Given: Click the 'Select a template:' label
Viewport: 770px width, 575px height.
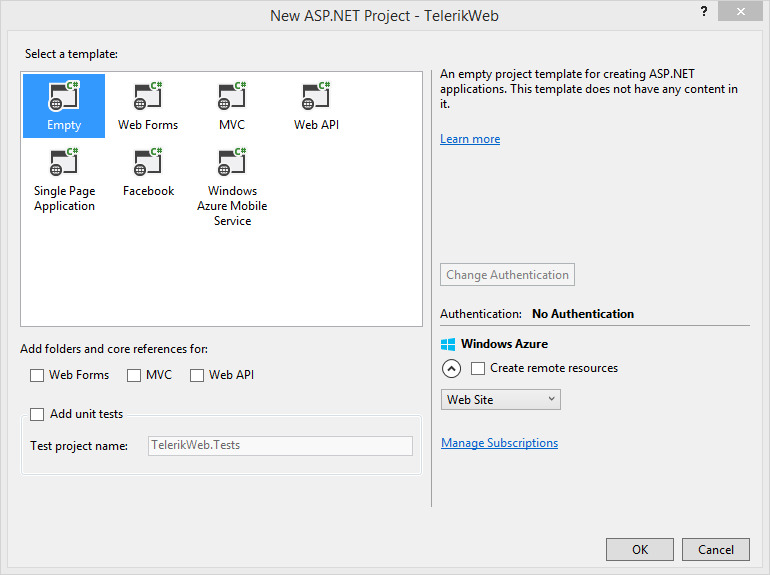Looking at the screenshot, I should point(72,54).
